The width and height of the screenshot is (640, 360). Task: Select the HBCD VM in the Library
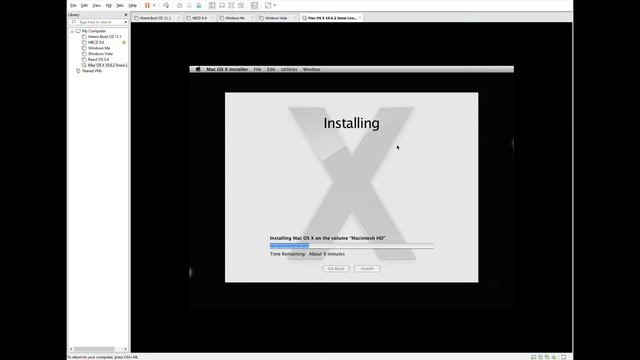point(96,42)
